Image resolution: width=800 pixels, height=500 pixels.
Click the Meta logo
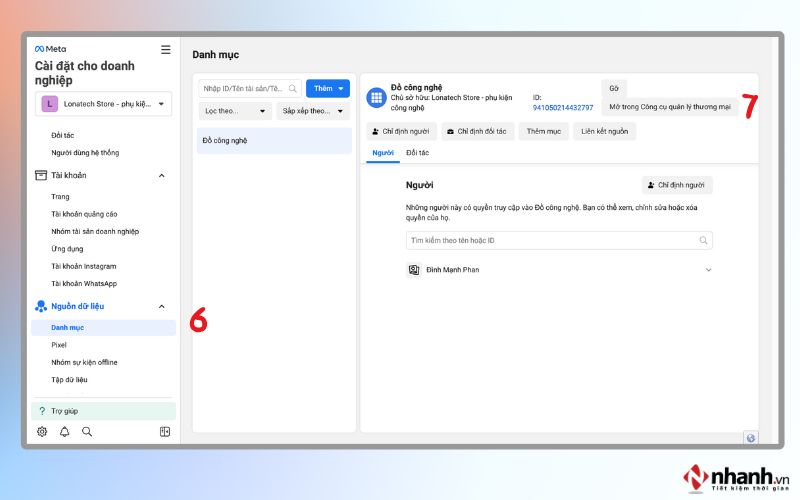click(x=51, y=49)
